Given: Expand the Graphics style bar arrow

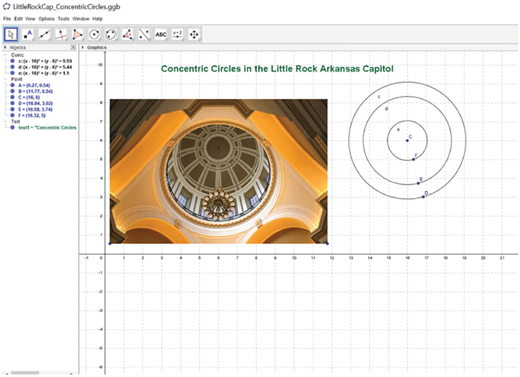Looking at the screenshot, I should (x=83, y=48).
